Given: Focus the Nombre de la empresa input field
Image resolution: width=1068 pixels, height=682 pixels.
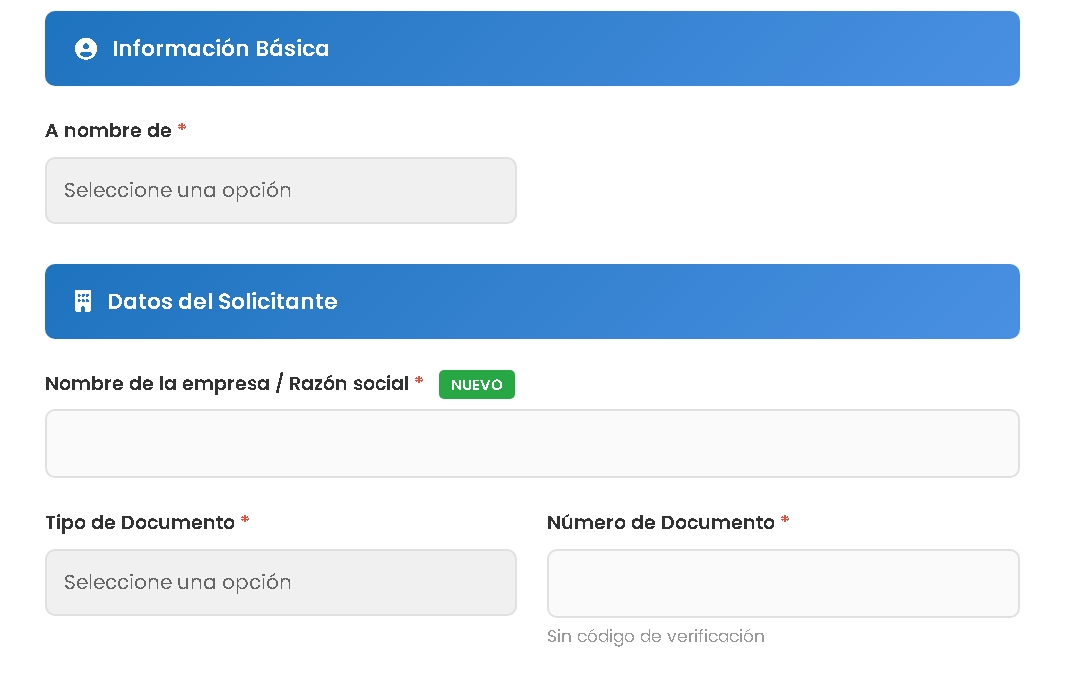Looking at the screenshot, I should pyautogui.click(x=532, y=443).
